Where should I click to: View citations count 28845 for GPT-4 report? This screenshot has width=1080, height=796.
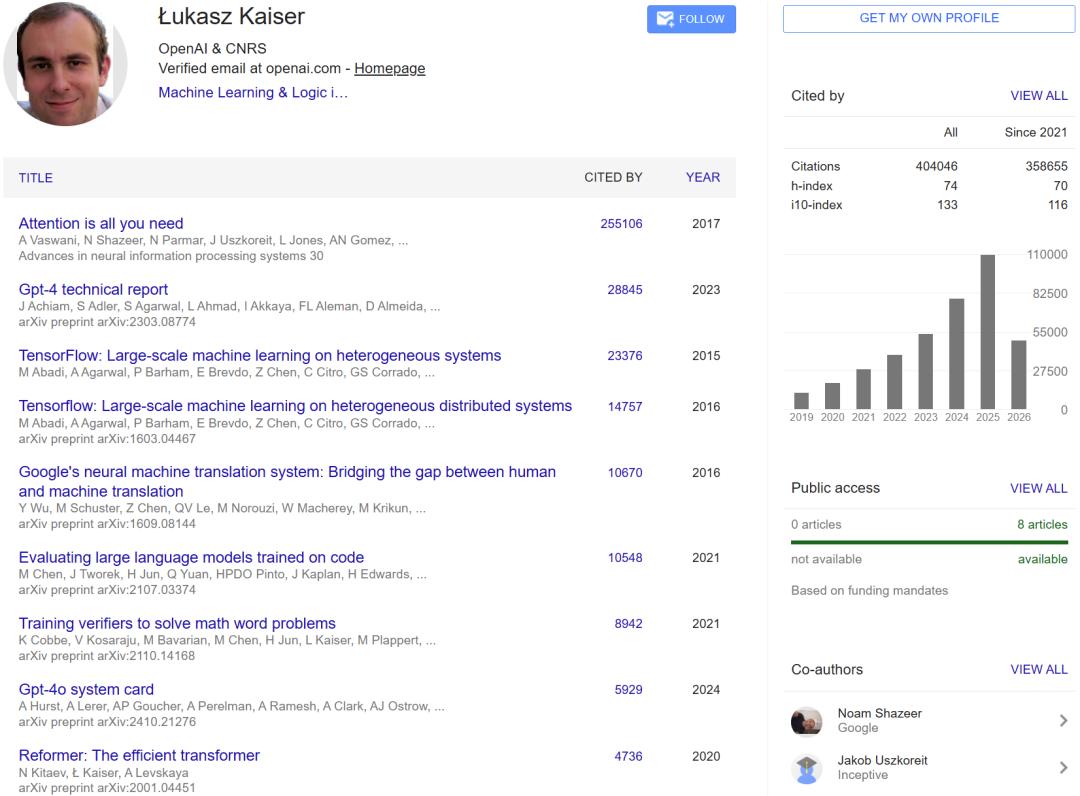coord(625,290)
